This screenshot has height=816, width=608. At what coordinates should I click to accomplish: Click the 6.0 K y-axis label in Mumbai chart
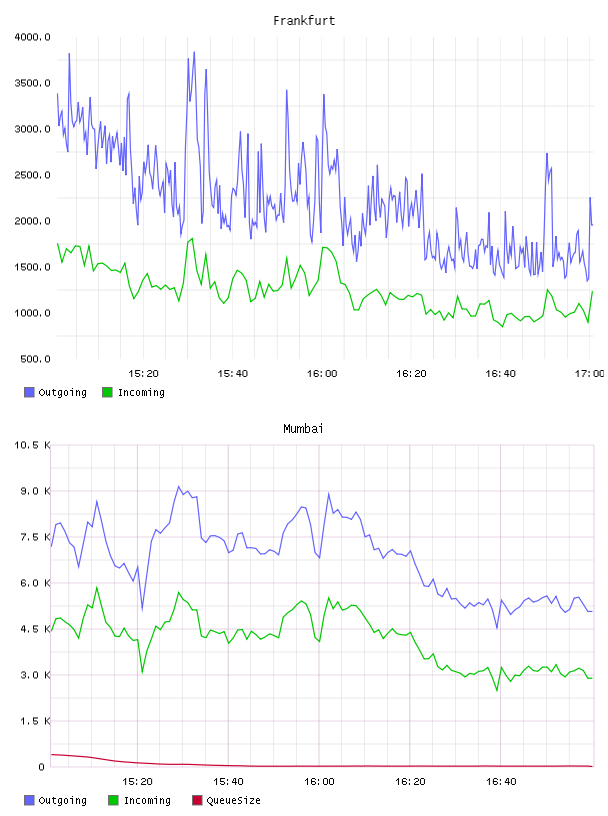(x=35, y=583)
